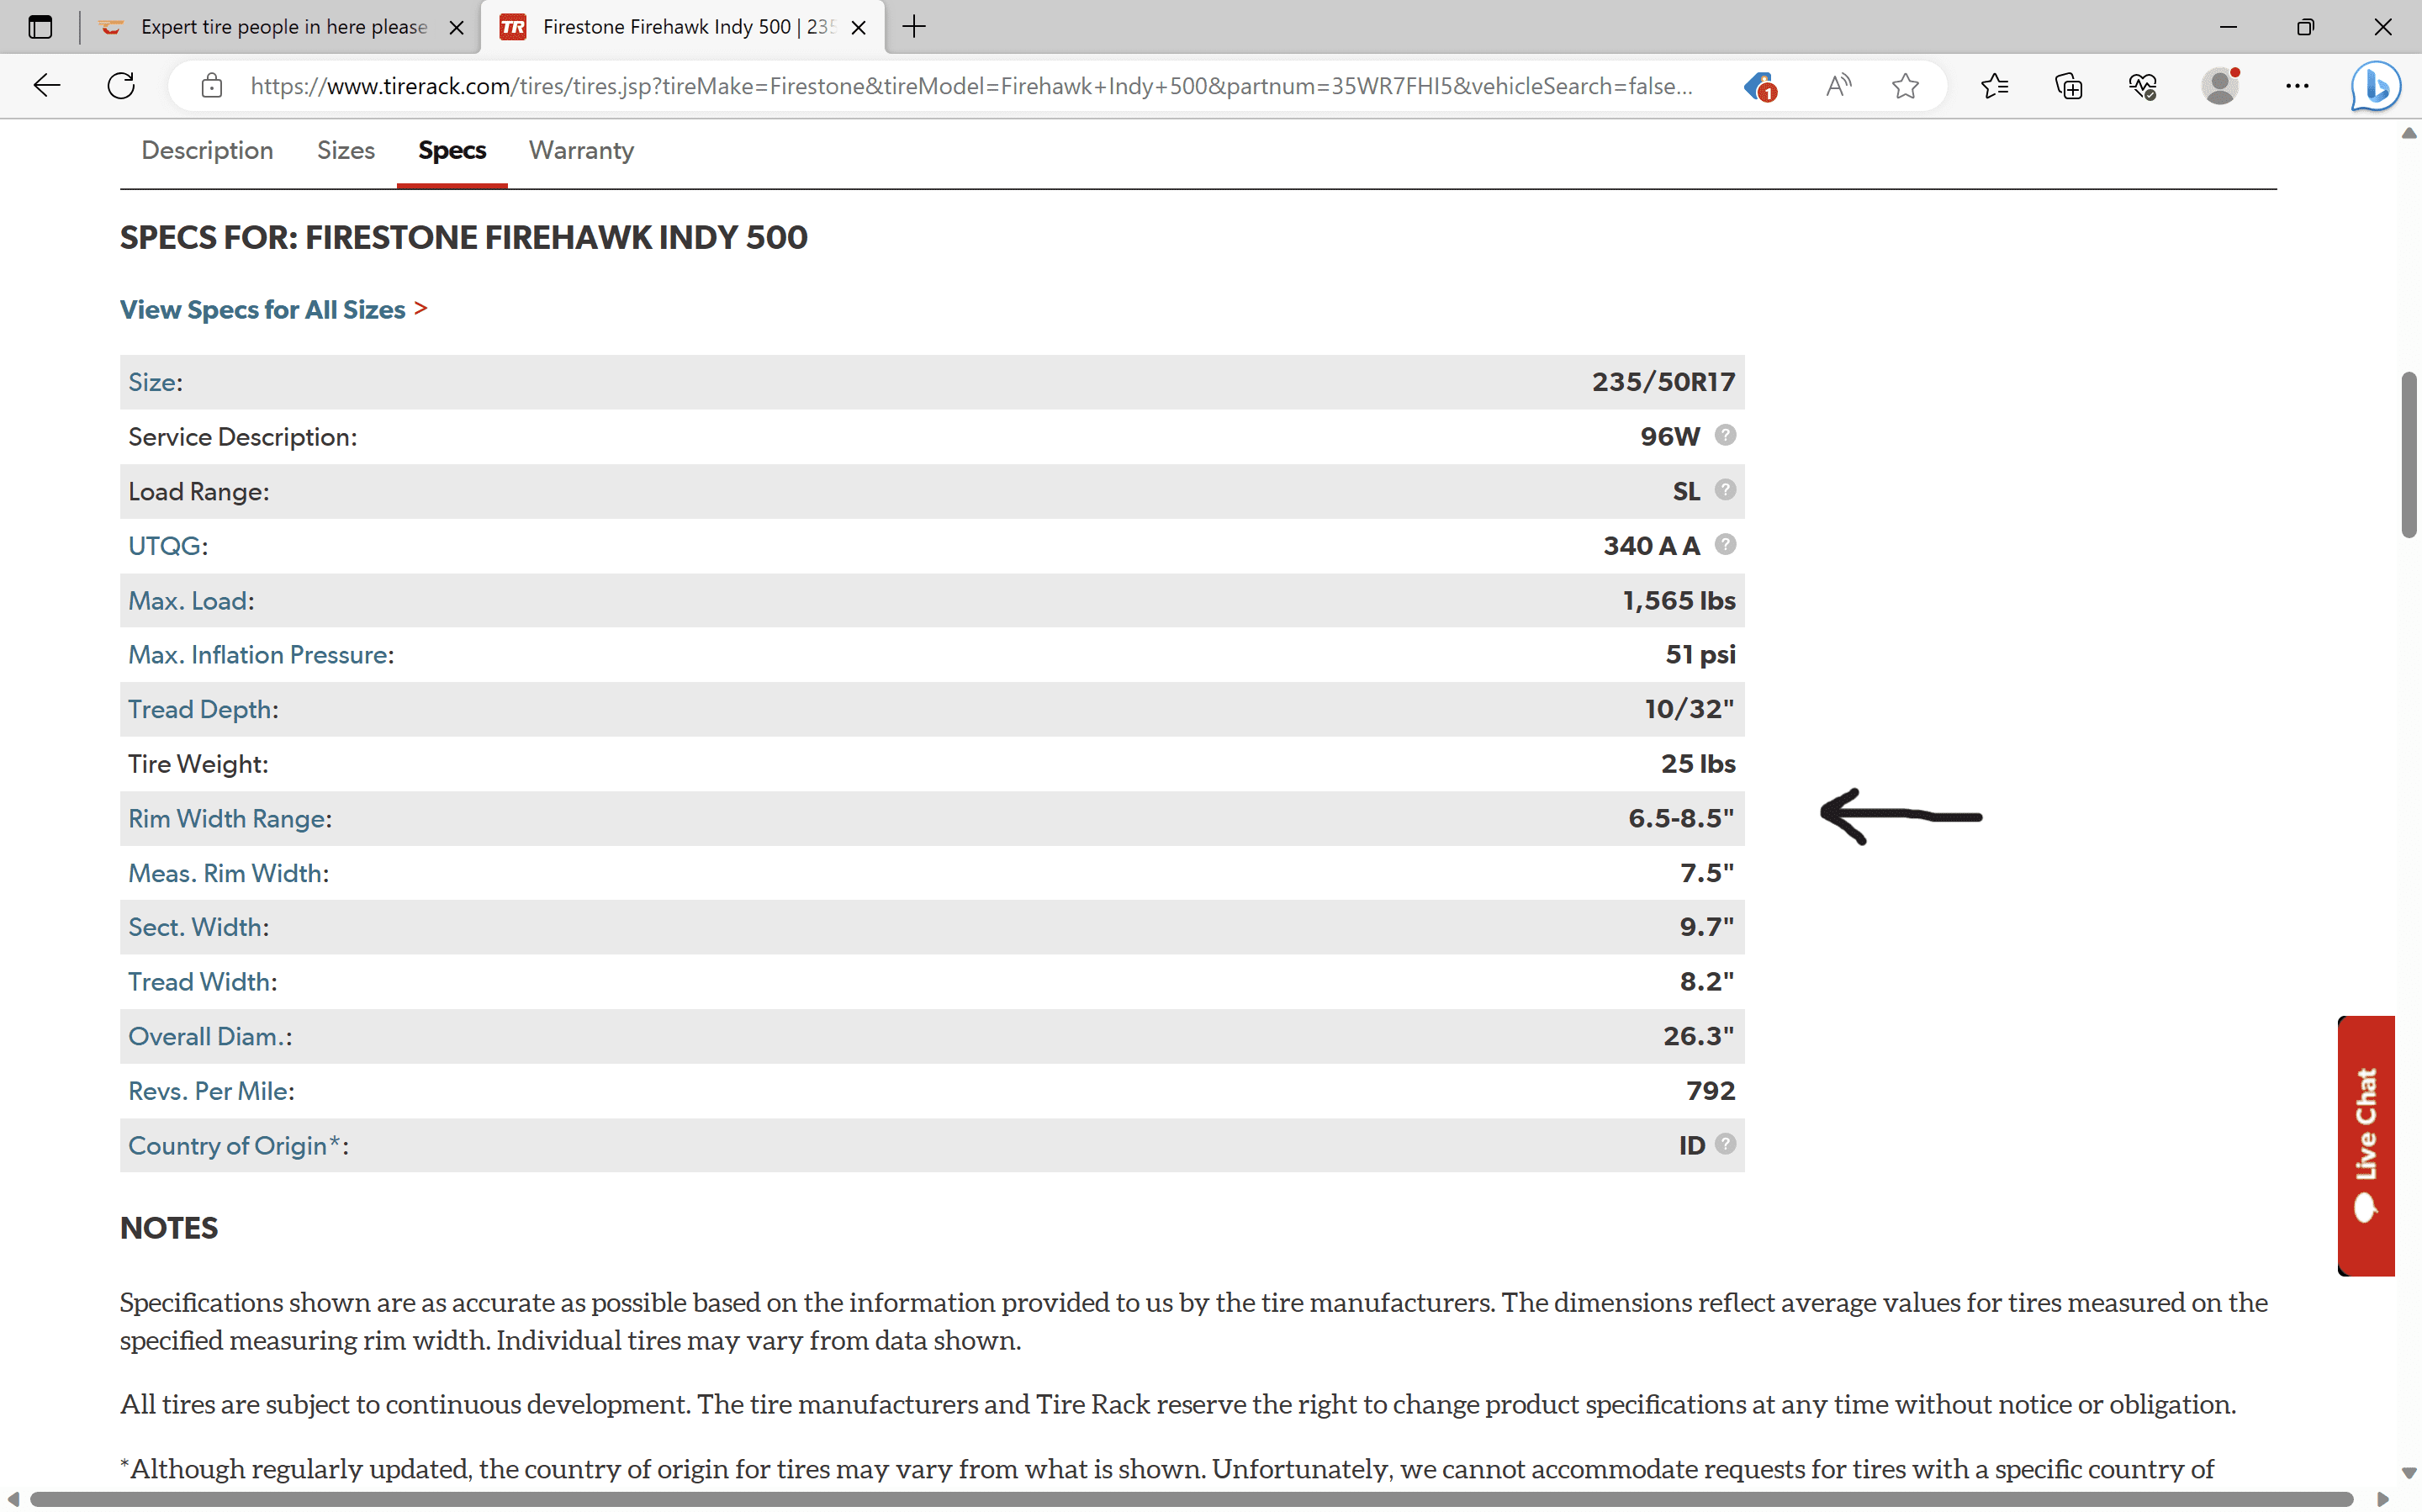Screen dimensions: 2422x1512
Task: Open browser settings via ellipsis menu
Action: [2297, 86]
